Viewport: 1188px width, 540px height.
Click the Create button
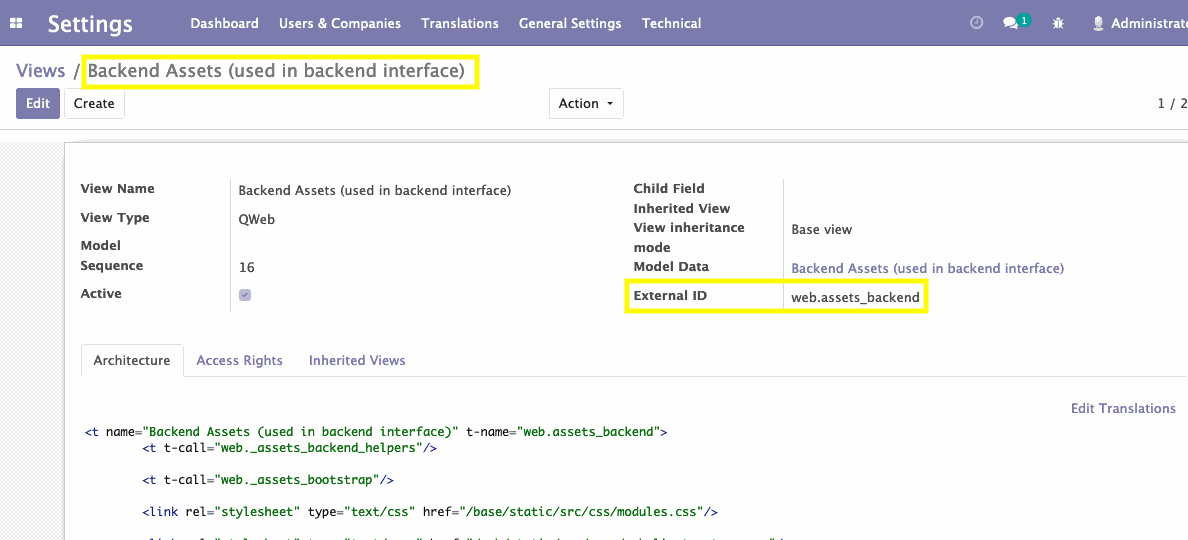click(x=94, y=103)
